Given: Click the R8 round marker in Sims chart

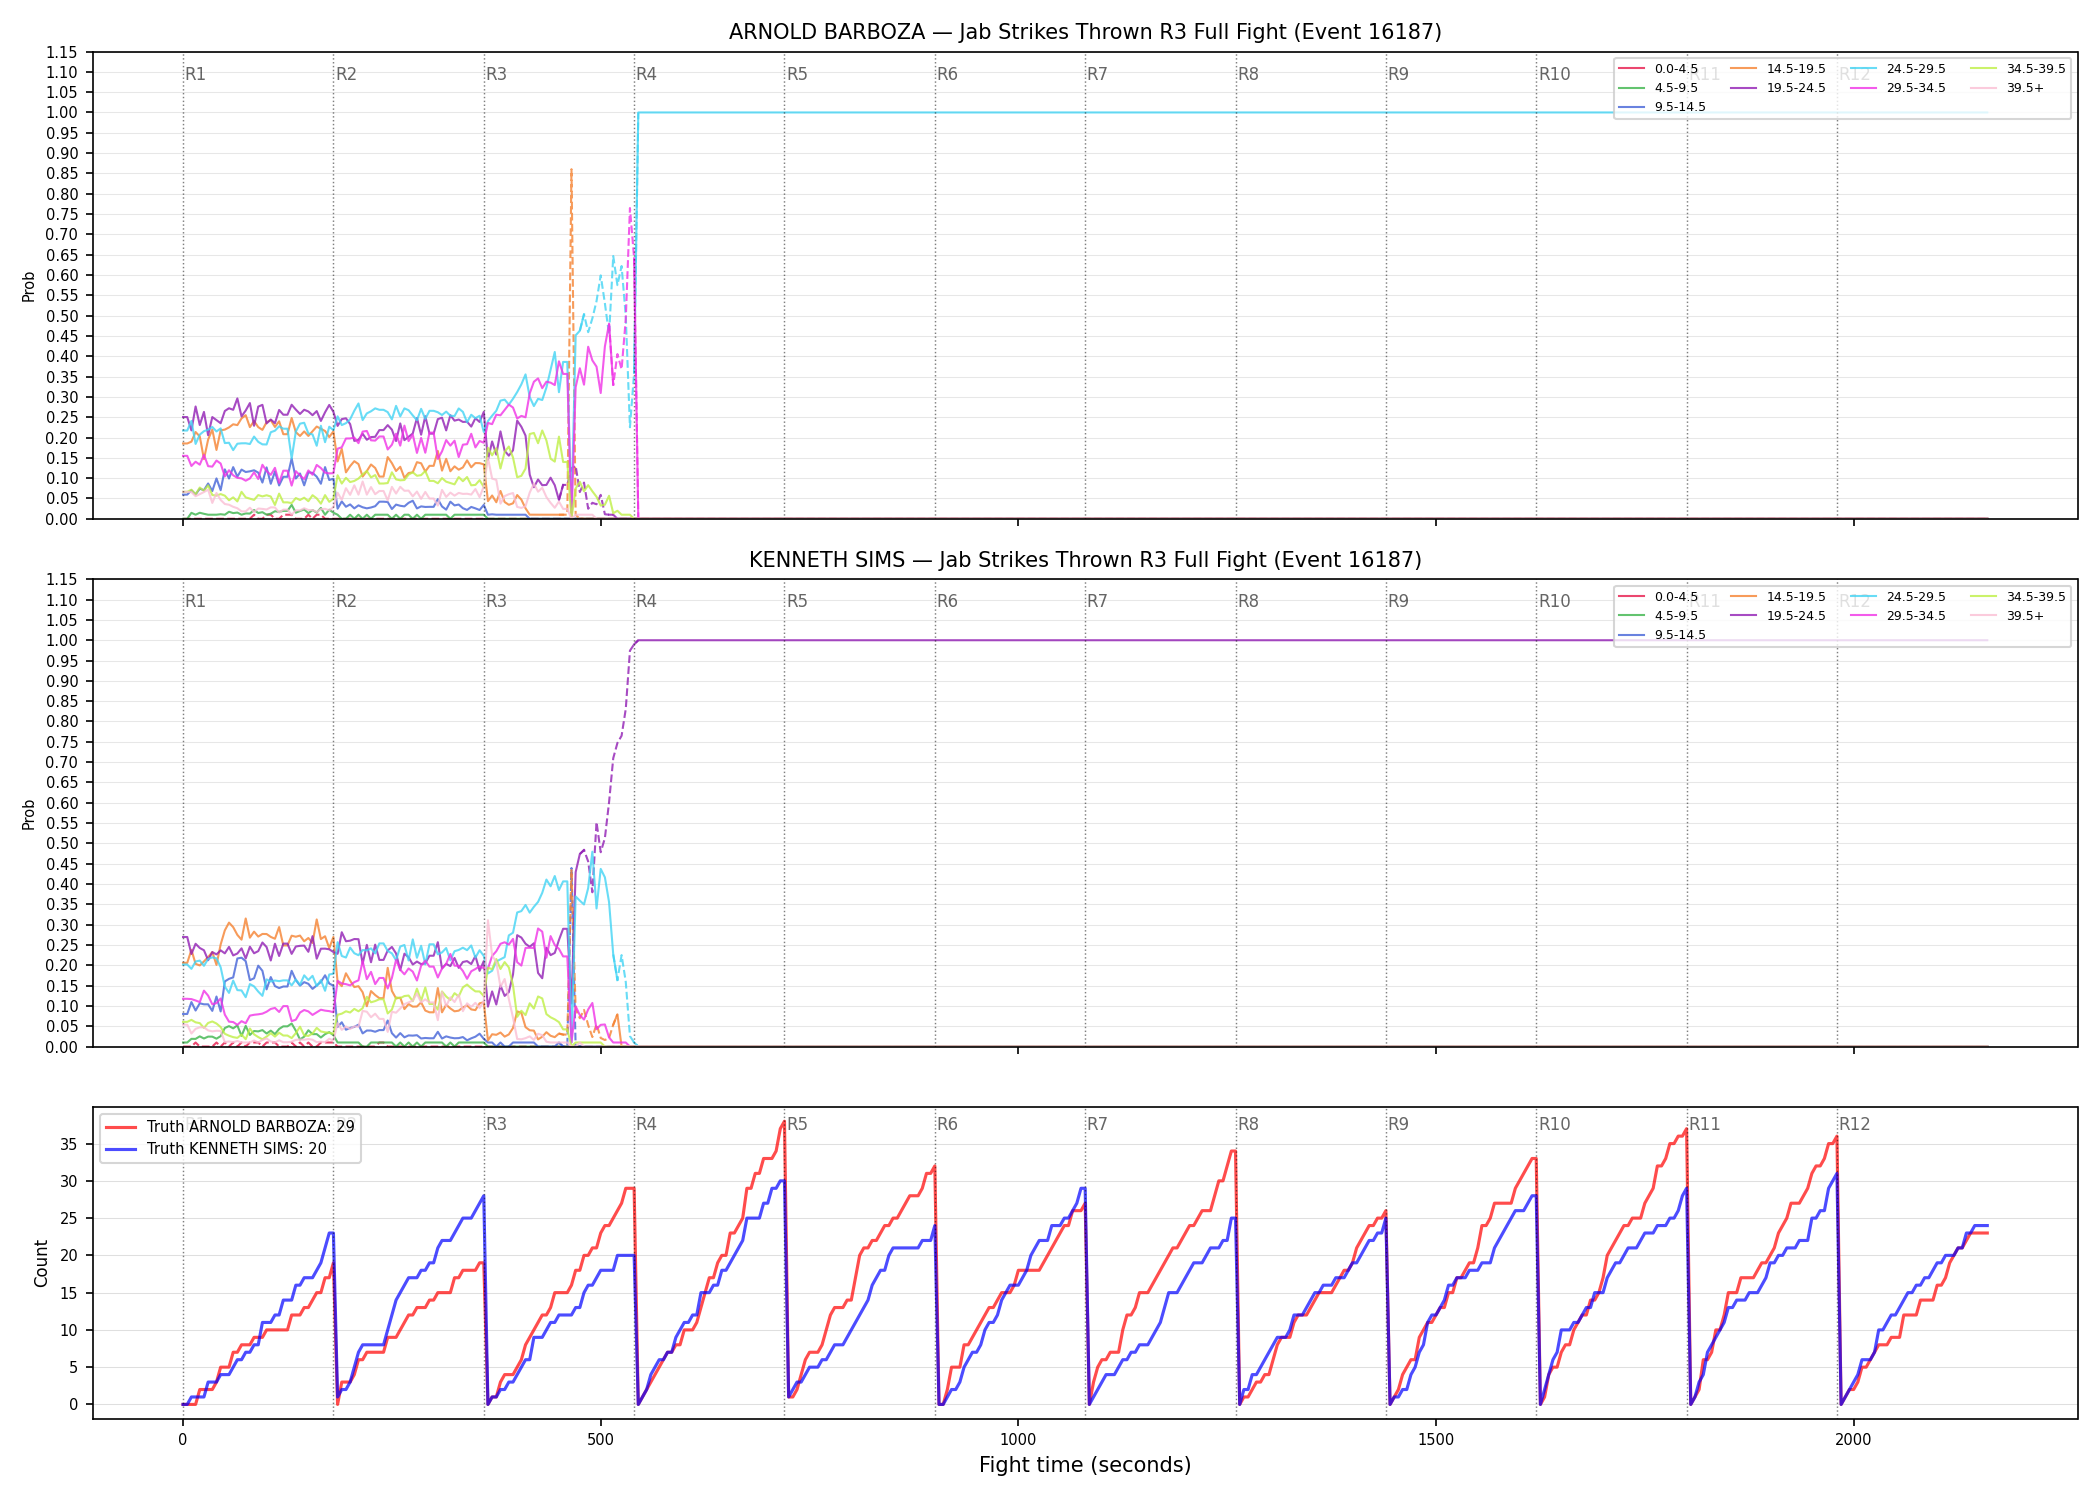Looking at the screenshot, I should coord(1248,601).
